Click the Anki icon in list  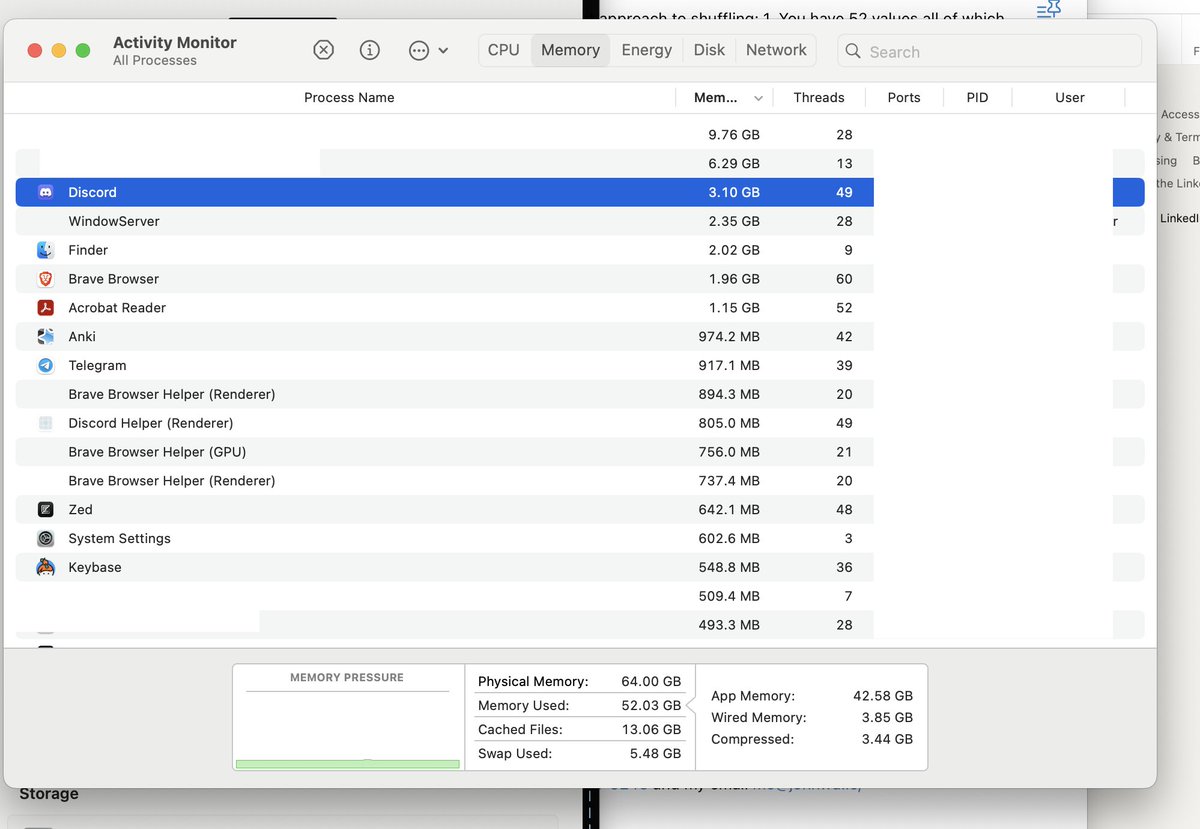[x=45, y=337]
